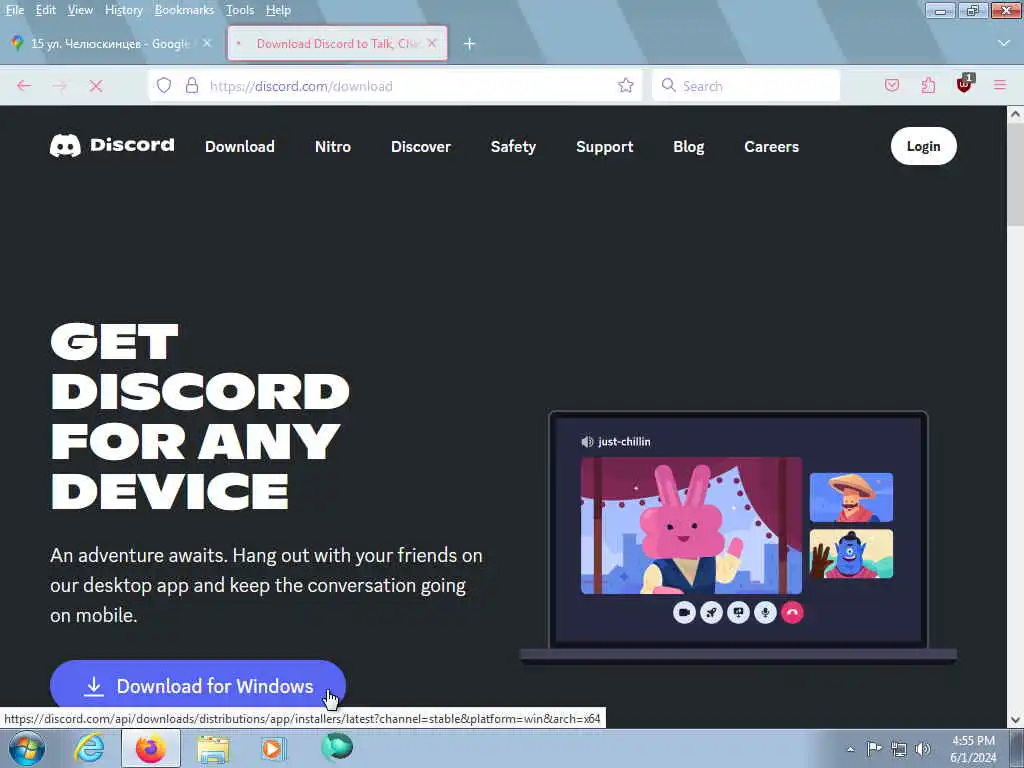This screenshot has width=1024, height=768.
Task: Open the tracking protection shield icon
Action: (164, 86)
